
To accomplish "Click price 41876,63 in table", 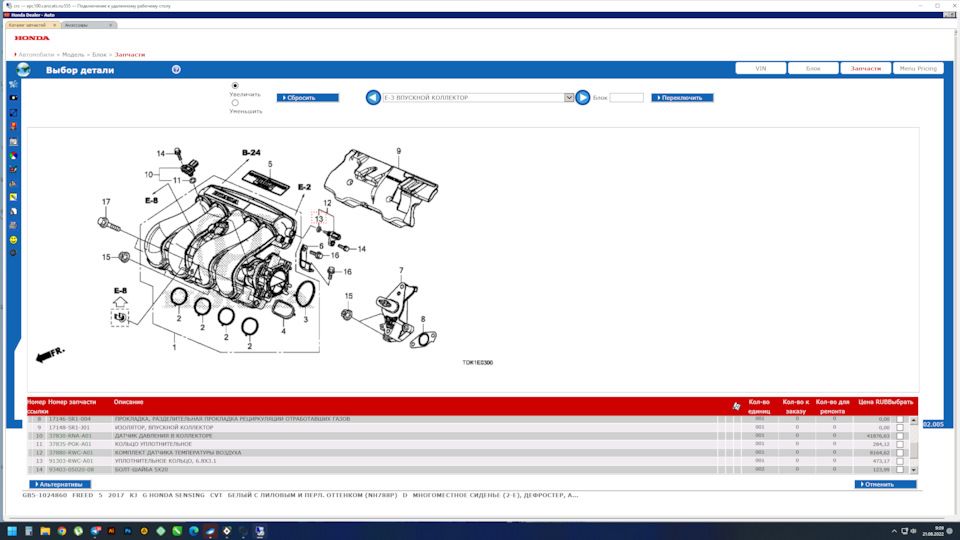I will click(878, 436).
